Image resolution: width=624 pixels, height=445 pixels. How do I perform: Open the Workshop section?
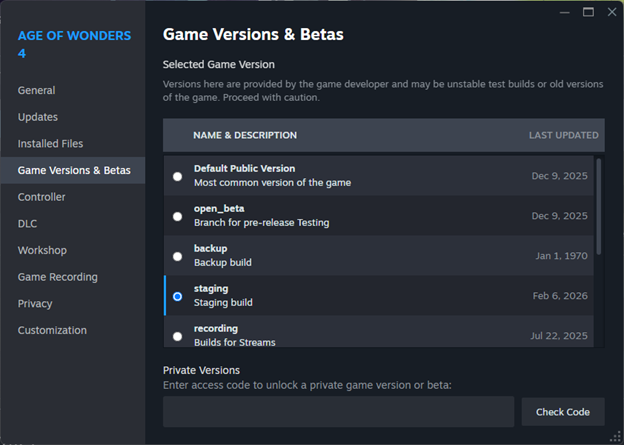[42, 250]
